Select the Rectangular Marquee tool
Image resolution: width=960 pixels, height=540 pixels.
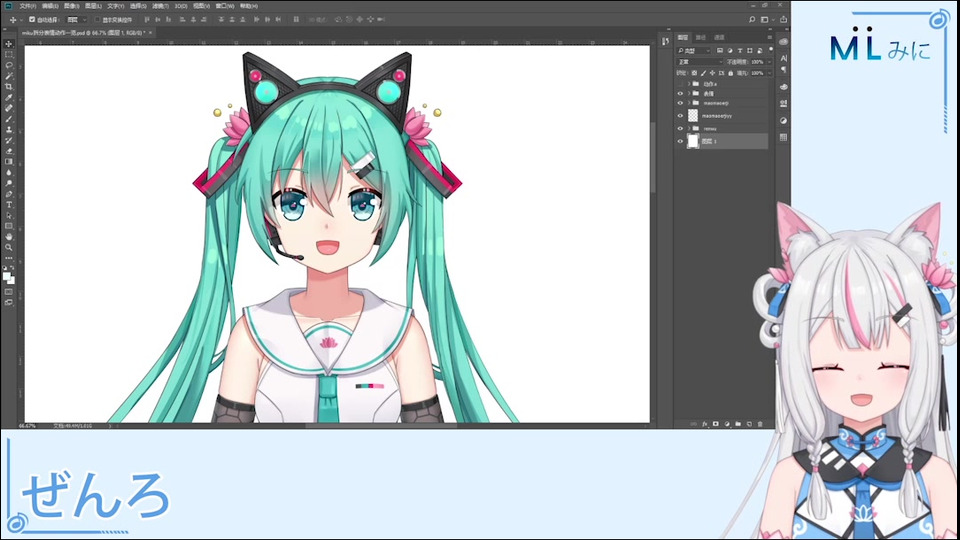pos(9,54)
